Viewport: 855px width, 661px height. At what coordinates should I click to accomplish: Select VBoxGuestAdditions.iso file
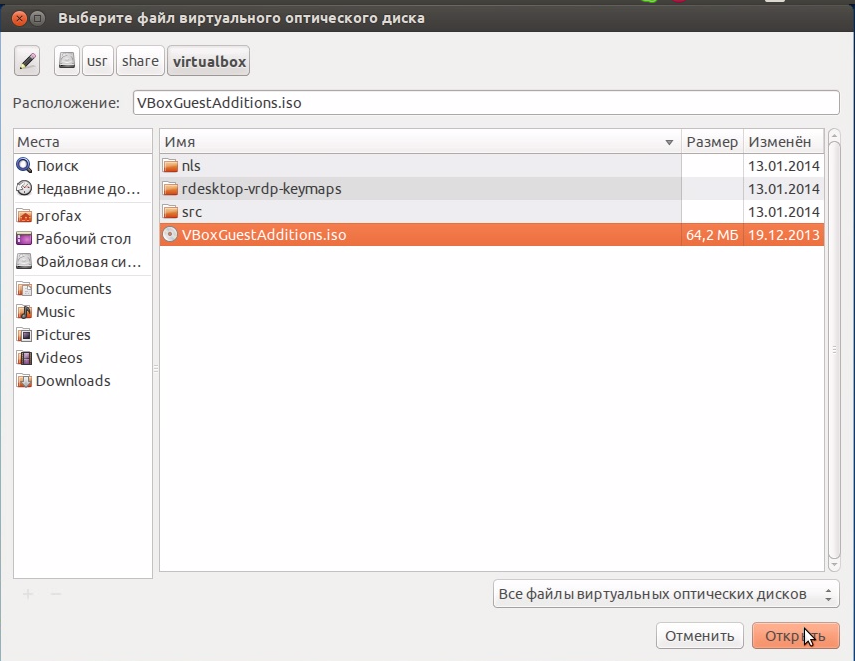coord(491,235)
